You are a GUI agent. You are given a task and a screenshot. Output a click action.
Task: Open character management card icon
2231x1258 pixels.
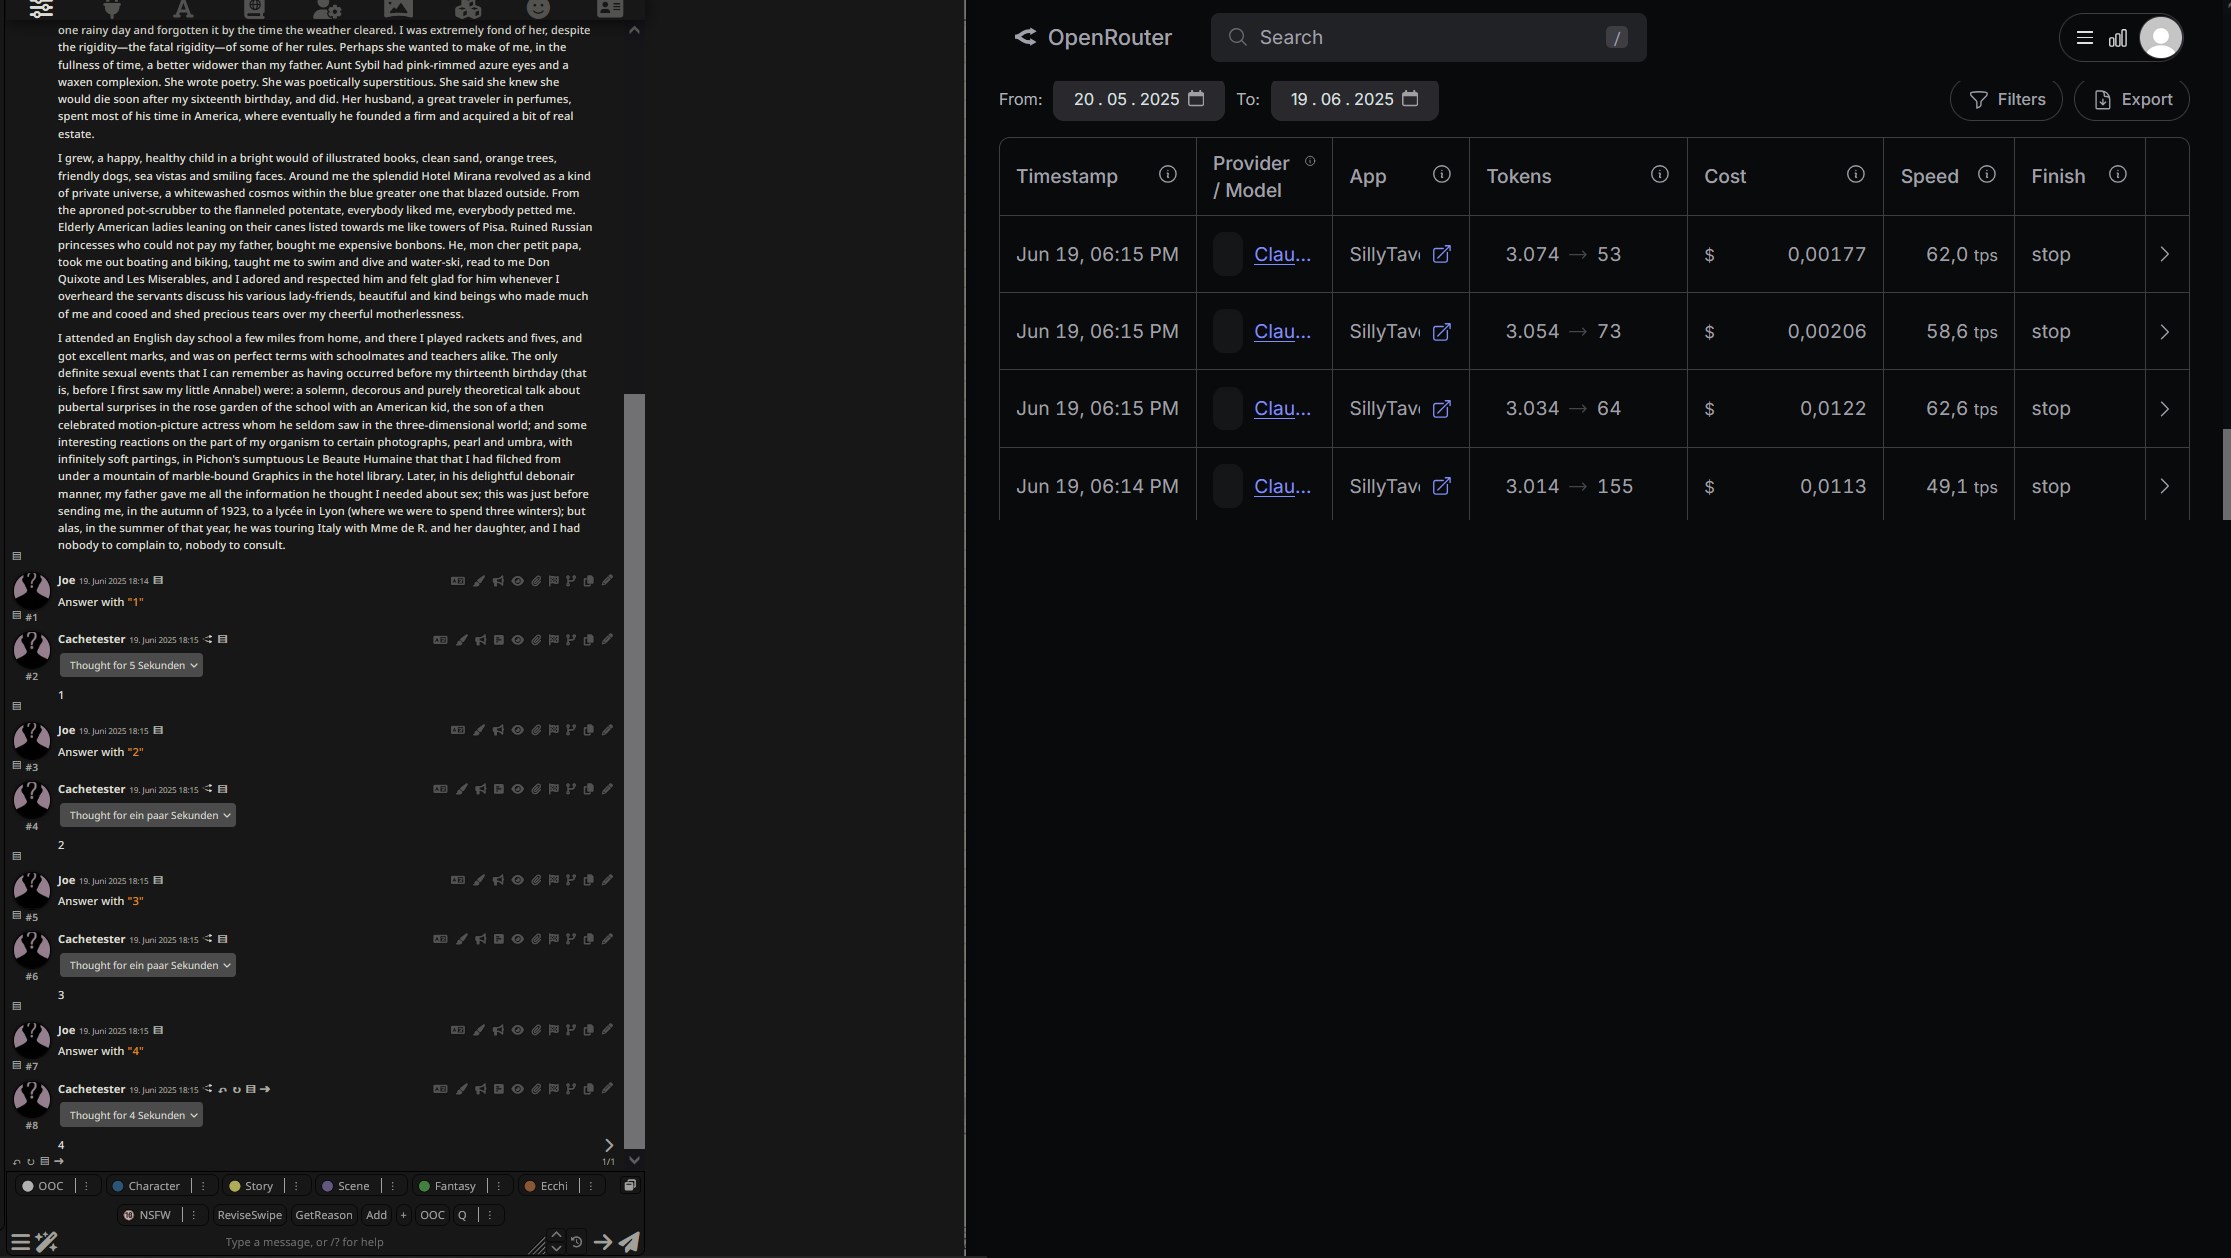609,9
